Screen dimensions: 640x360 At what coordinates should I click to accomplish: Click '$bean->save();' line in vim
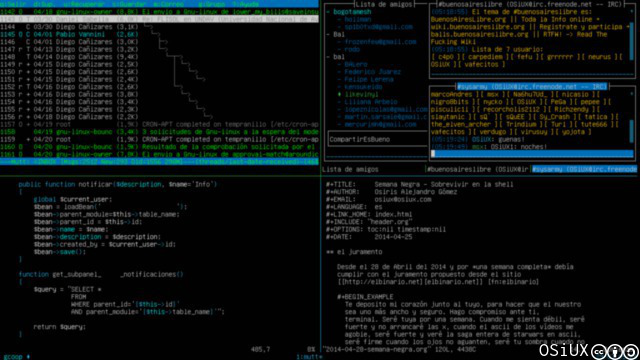[x=60, y=252]
